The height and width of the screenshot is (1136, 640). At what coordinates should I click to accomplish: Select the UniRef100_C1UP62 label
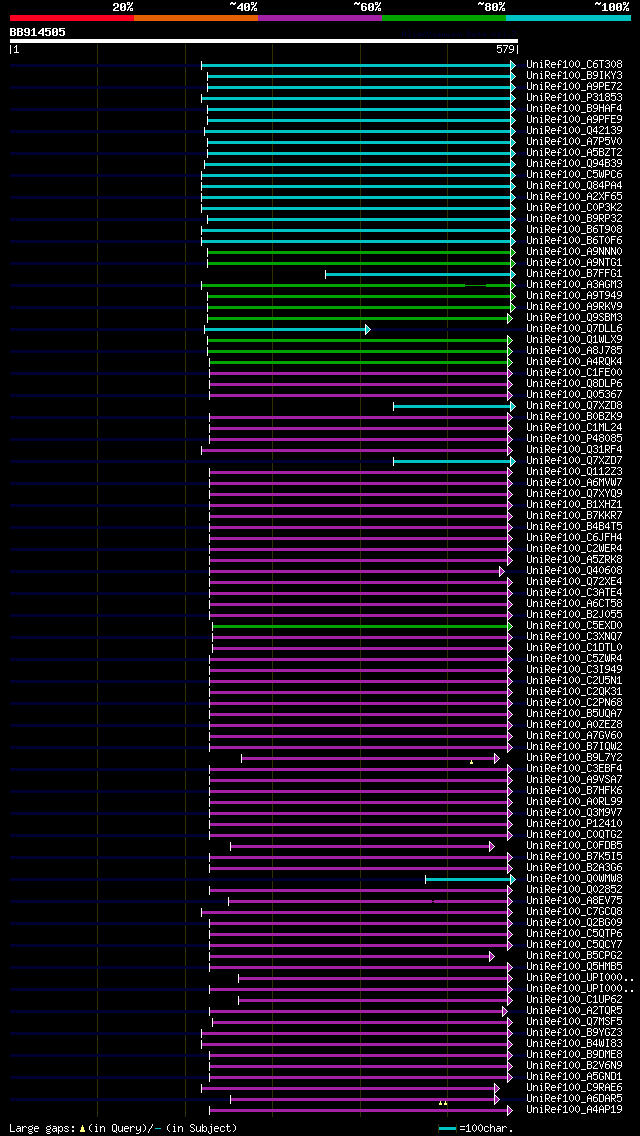click(x=574, y=1001)
